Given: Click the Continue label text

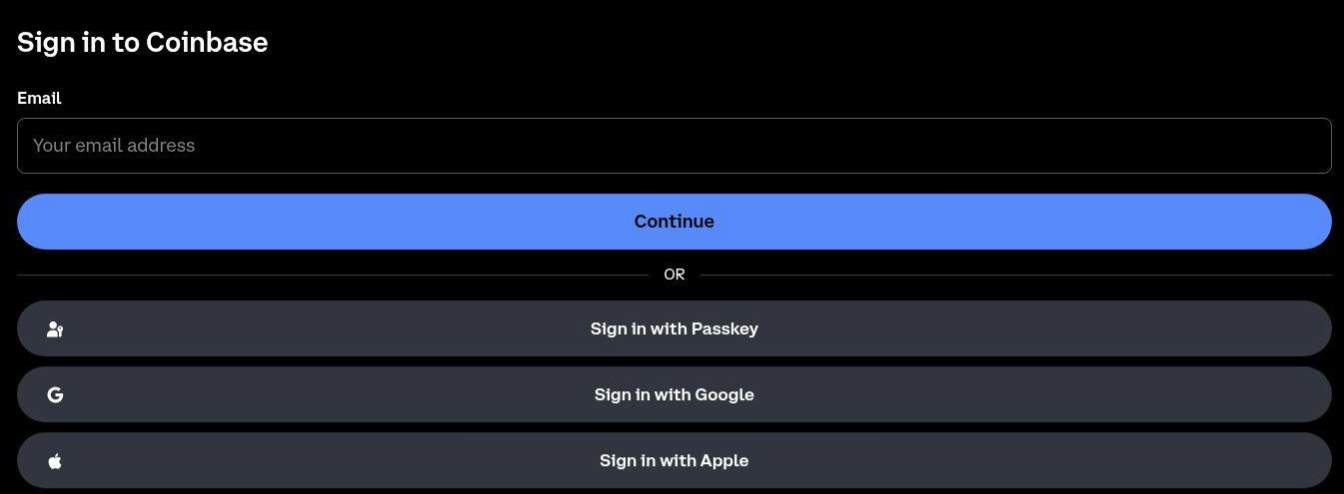Looking at the screenshot, I should (674, 222).
